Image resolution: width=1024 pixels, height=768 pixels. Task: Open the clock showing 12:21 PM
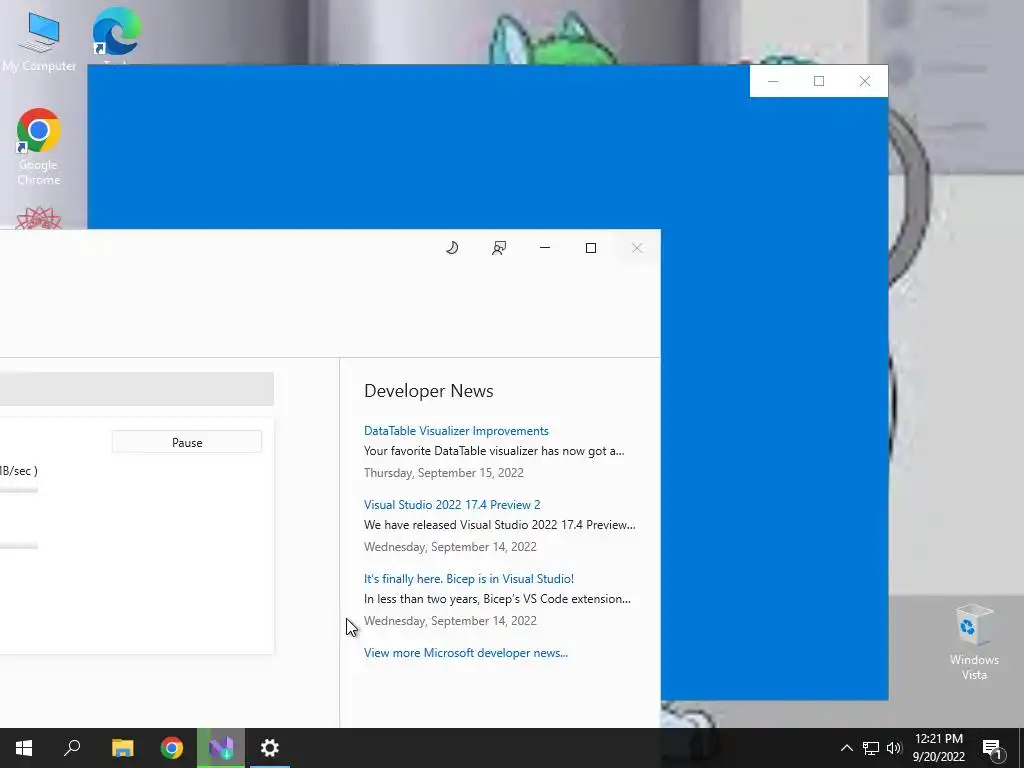click(x=938, y=748)
